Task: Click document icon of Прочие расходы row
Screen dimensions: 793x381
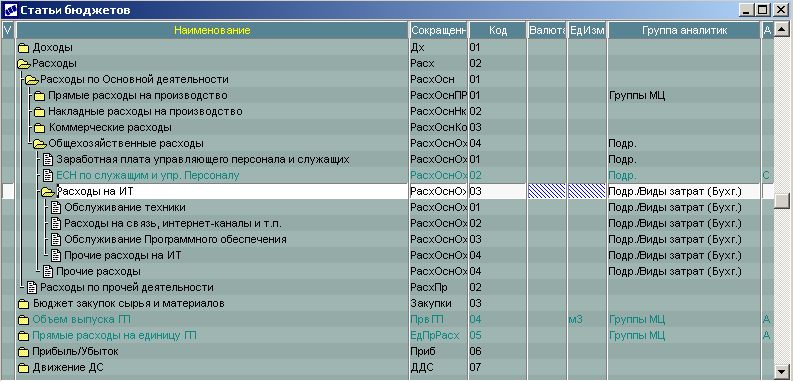Action: tap(48, 272)
